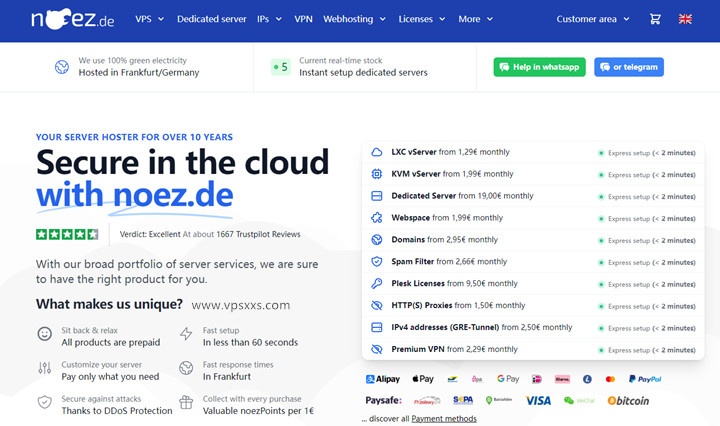Open the shopping cart icon
The height and width of the screenshot is (426, 720).
pyautogui.click(x=655, y=19)
